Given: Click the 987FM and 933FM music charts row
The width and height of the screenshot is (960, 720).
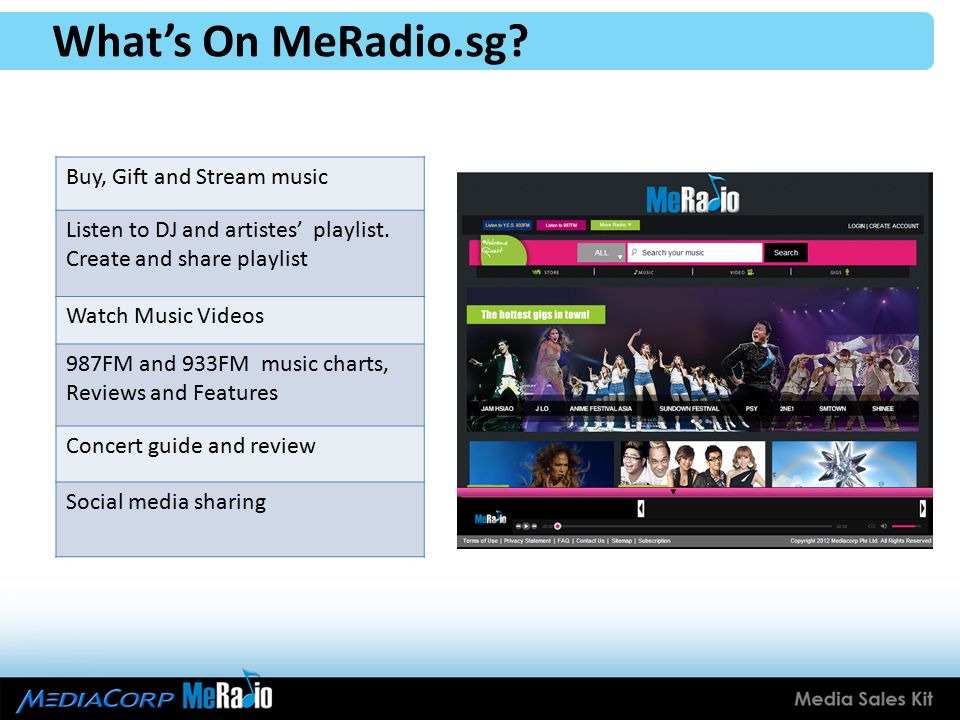Looking at the screenshot, I should tap(240, 384).
